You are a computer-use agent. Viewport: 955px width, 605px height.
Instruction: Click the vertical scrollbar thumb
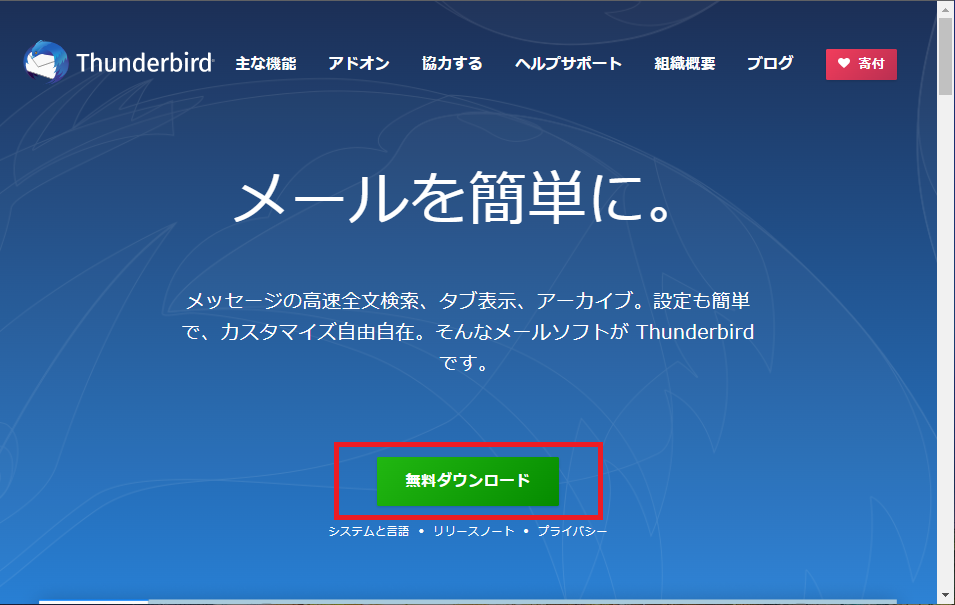click(945, 55)
